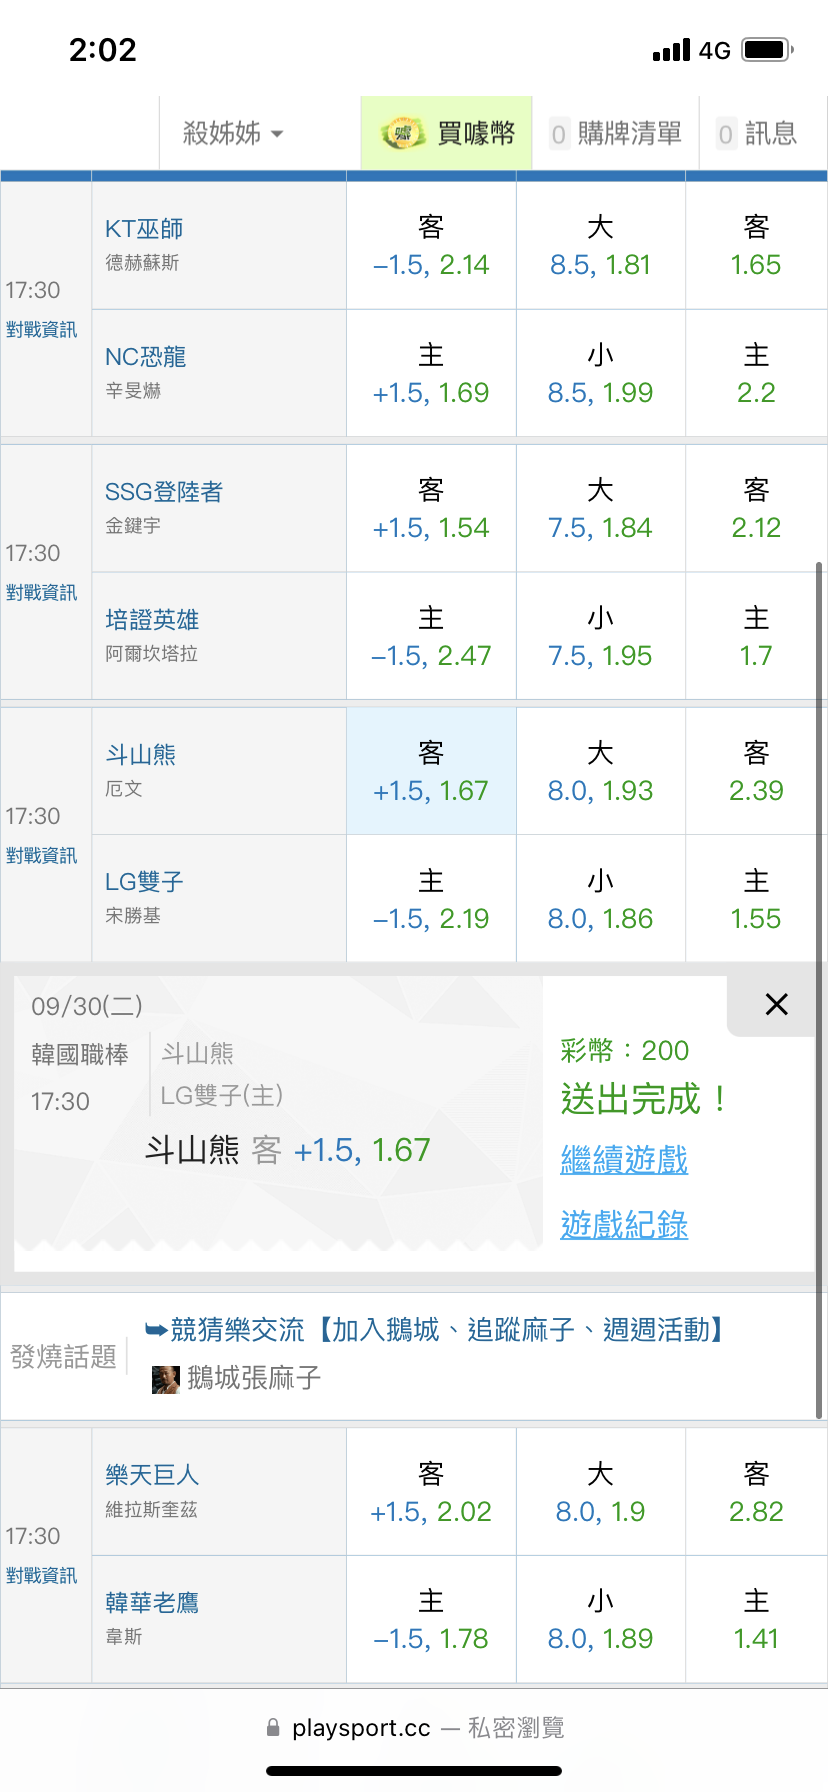Expand the 殺姊姊 dropdown menu
The height and width of the screenshot is (1792, 828).
pyautogui.click(x=233, y=133)
